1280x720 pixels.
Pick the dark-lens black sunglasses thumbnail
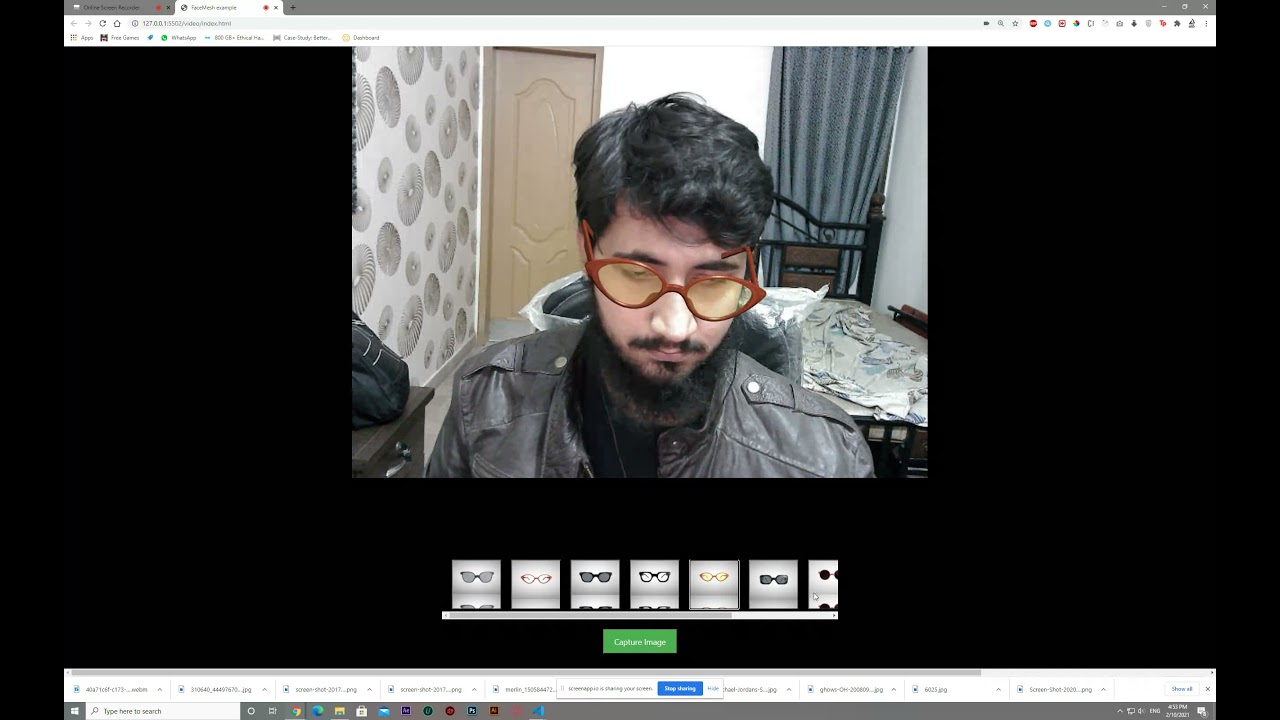click(x=595, y=584)
